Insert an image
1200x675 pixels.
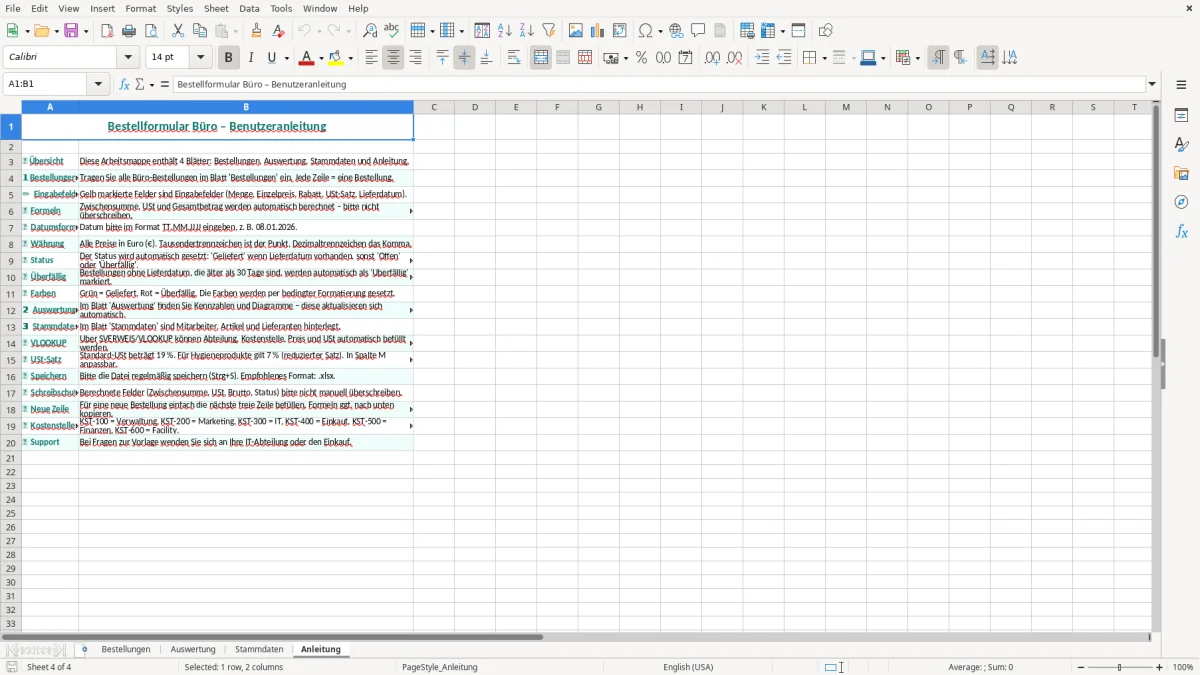point(576,31)
